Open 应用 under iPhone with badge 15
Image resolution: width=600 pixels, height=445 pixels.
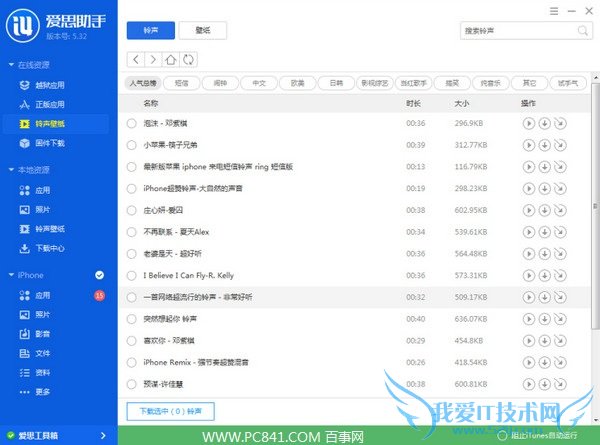pos(35,295)
